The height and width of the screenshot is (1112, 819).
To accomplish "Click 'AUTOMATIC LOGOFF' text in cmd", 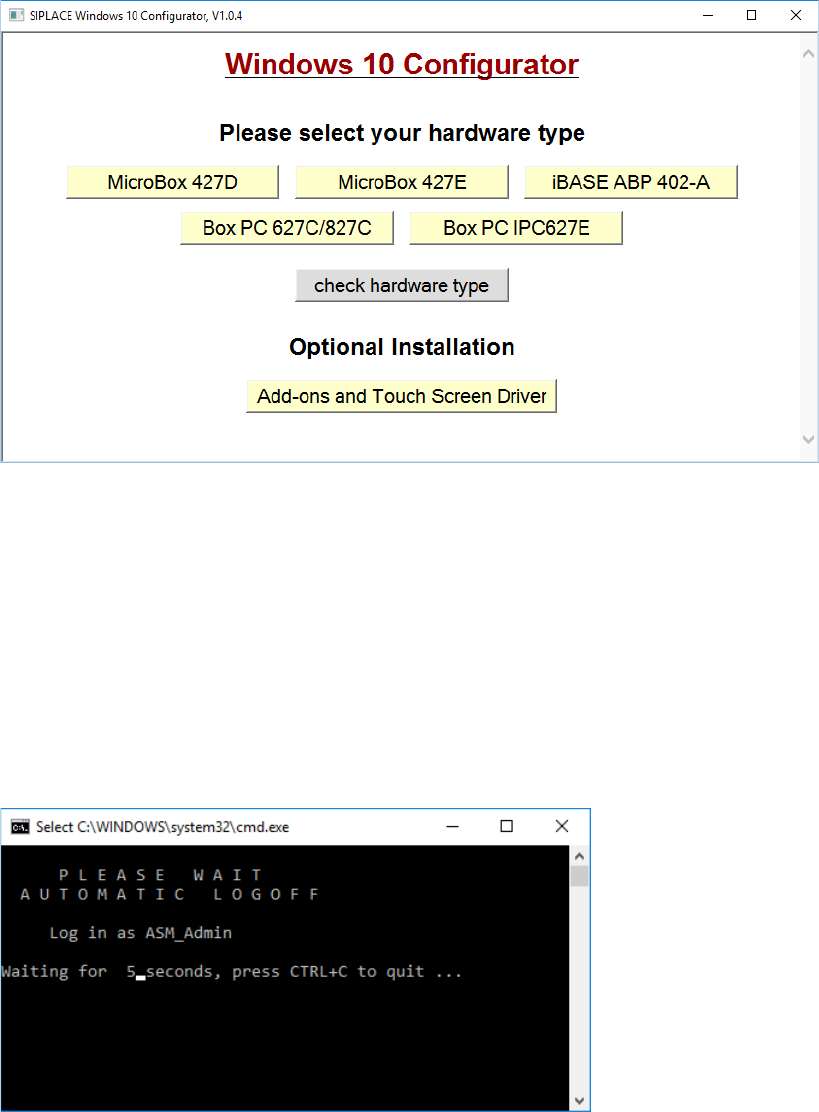I will (x=169, y=894).
